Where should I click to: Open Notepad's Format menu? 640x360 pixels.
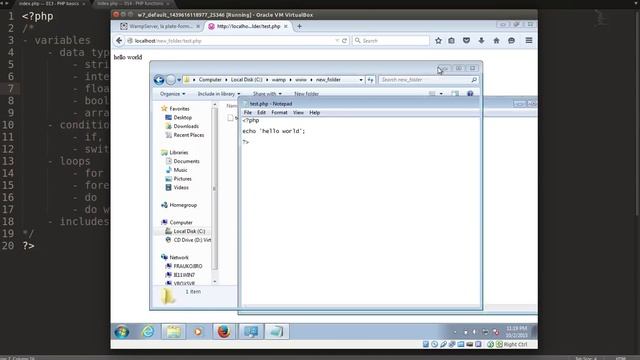(x=279, y=113)
